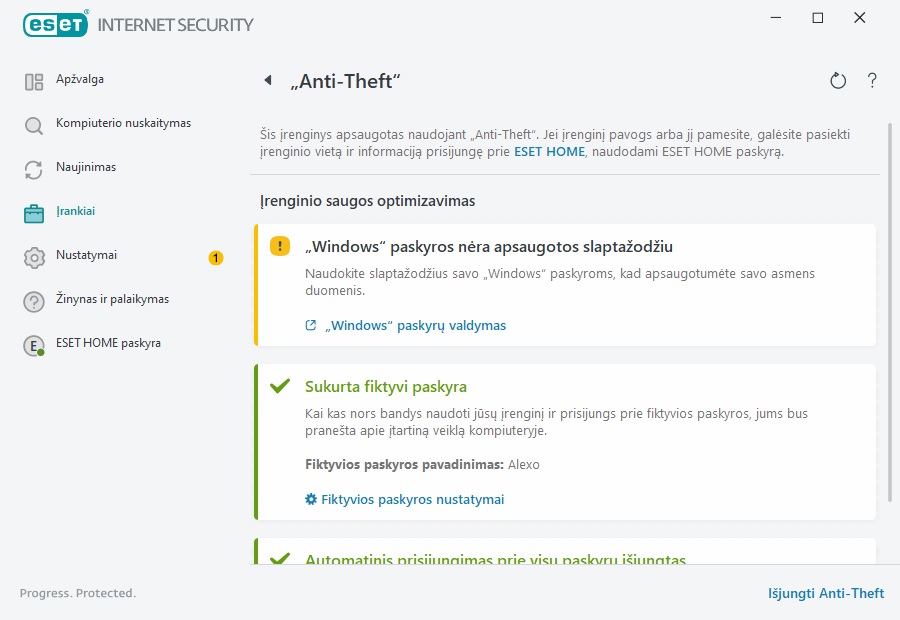Click the Kompiuterio nuskaitymas magnifier icon
Image resolution: width=900 pixels, height=620 pixels.
click(x=34, y=126)
